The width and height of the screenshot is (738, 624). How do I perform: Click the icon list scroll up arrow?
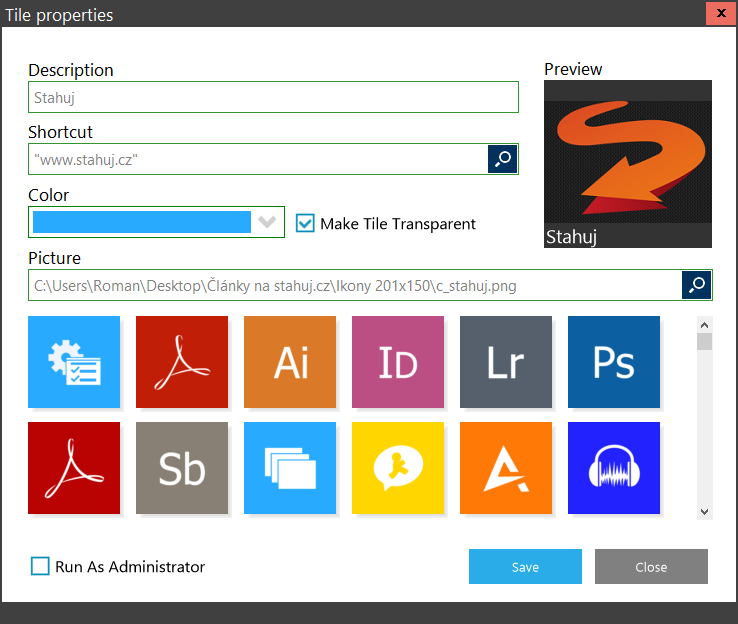point(705,325)
